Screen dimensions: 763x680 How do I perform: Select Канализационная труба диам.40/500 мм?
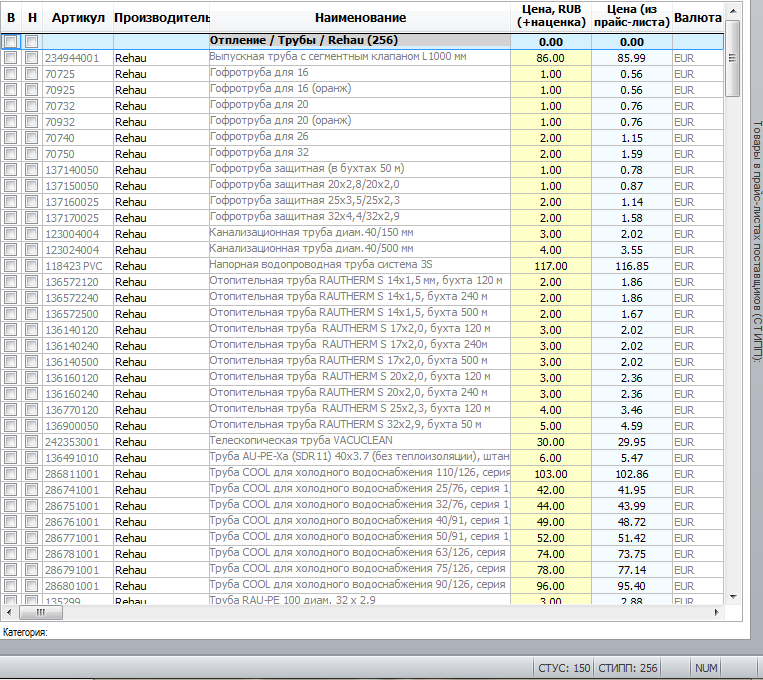311,249
